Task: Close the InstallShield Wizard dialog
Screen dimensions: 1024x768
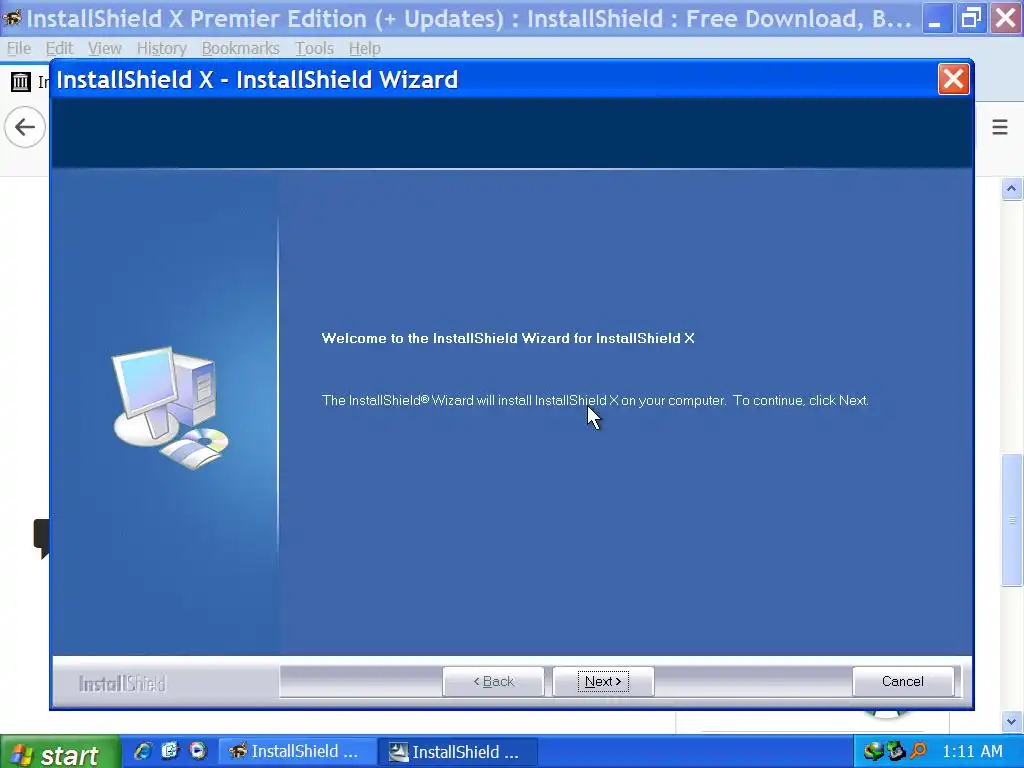Action: [x=953, y=79]
